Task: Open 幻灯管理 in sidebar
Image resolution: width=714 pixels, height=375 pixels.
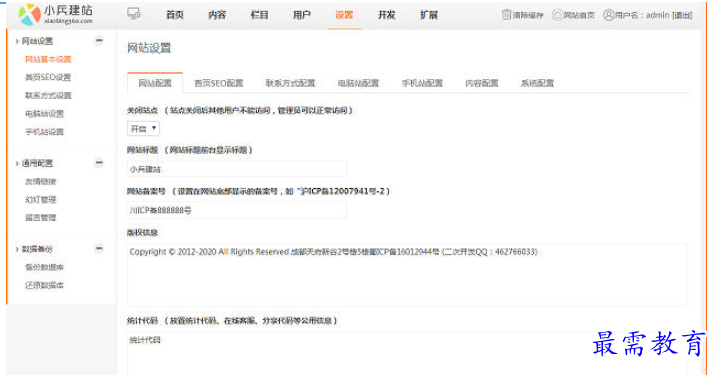Action: coord(41,200)
